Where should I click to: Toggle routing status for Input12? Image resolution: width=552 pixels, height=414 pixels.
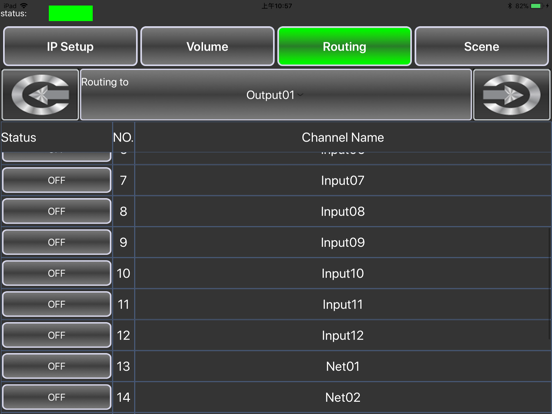click(x=56, y=335)
